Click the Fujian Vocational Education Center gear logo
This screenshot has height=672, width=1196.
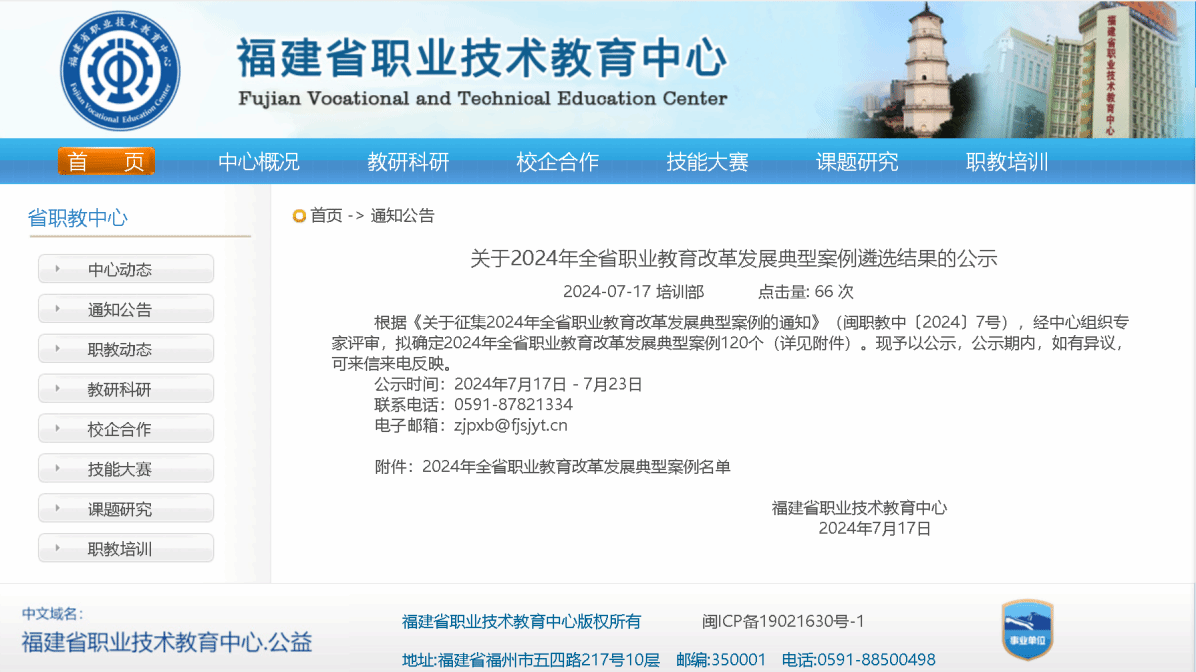coord(119,69)
